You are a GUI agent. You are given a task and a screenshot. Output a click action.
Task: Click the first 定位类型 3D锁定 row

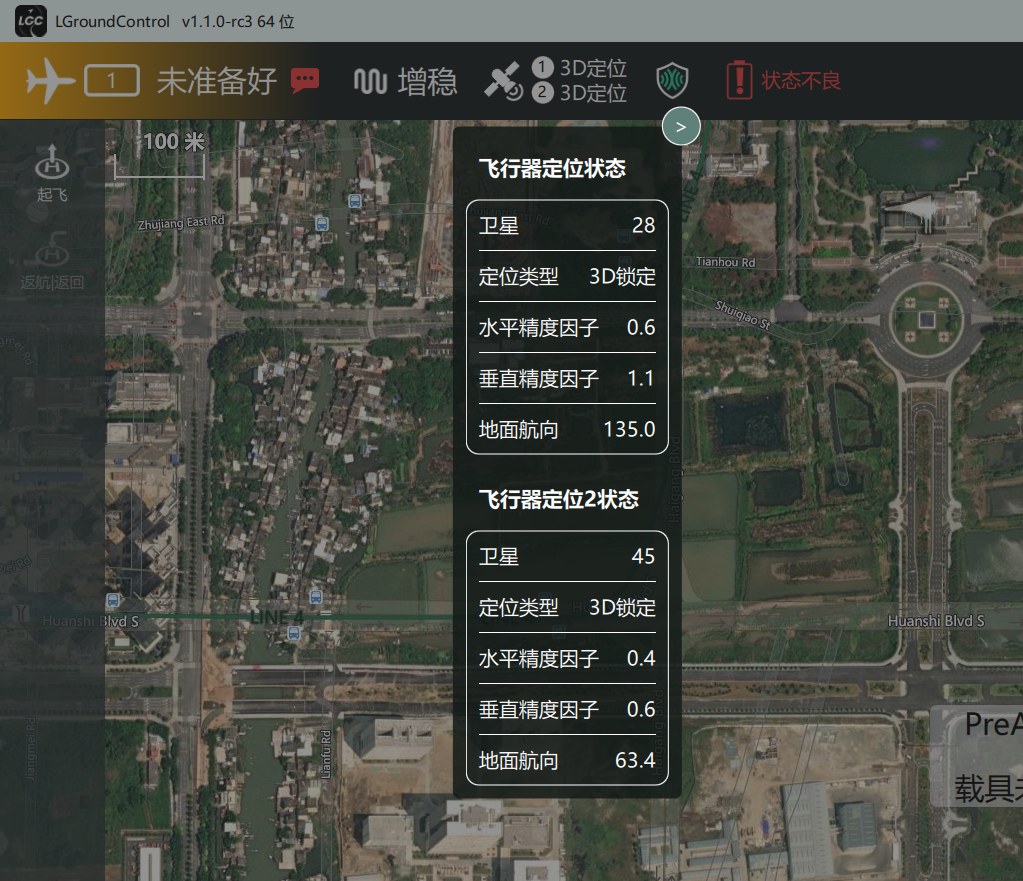coord(567,277)
